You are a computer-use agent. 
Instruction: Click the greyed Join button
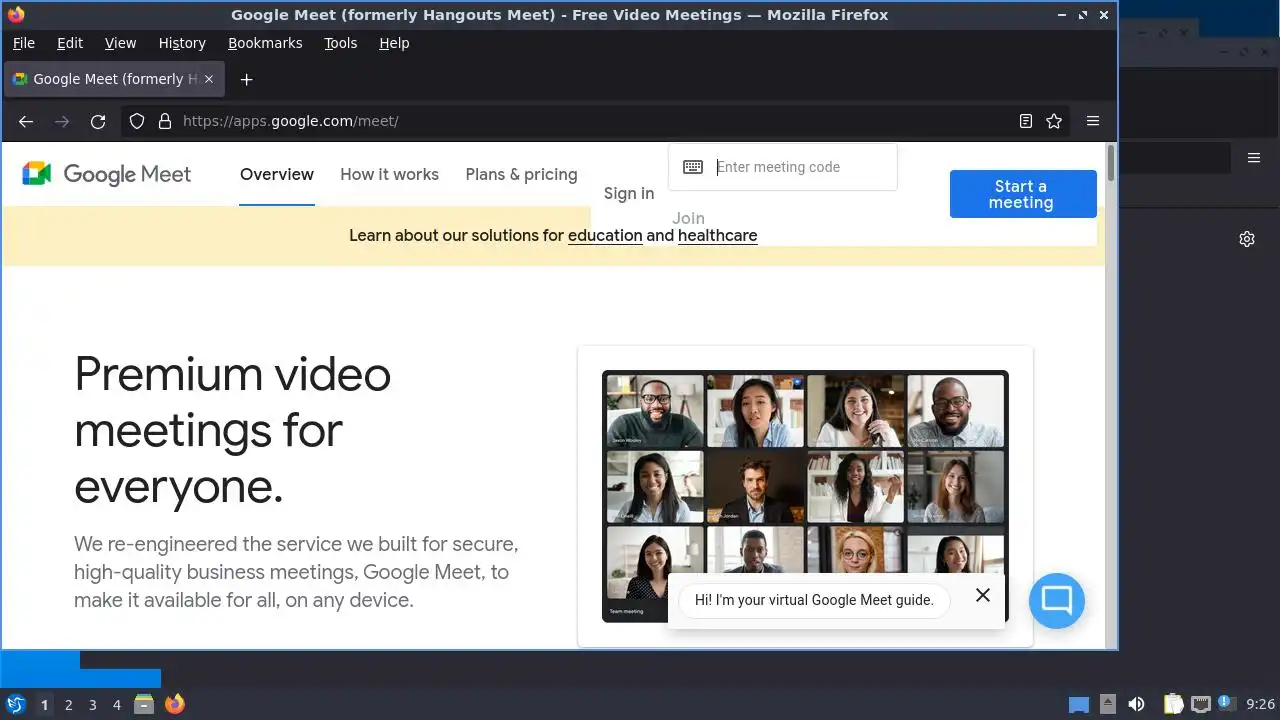pyautogui.click(x=688, y=218)
